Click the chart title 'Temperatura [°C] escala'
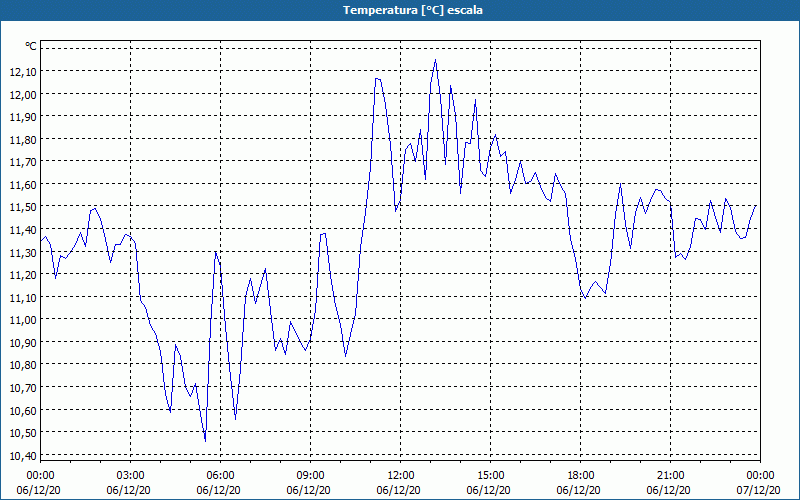 413,10
